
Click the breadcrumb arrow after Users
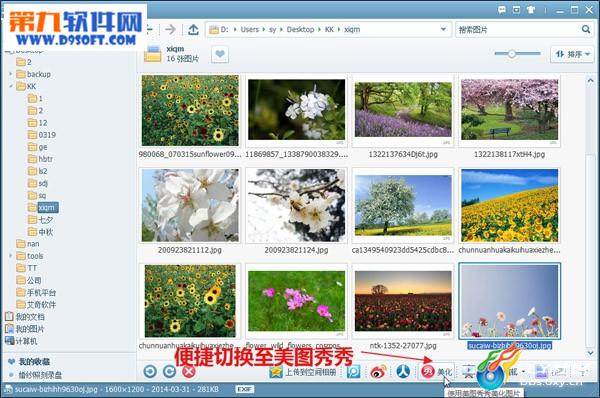(x=264, y=29)
